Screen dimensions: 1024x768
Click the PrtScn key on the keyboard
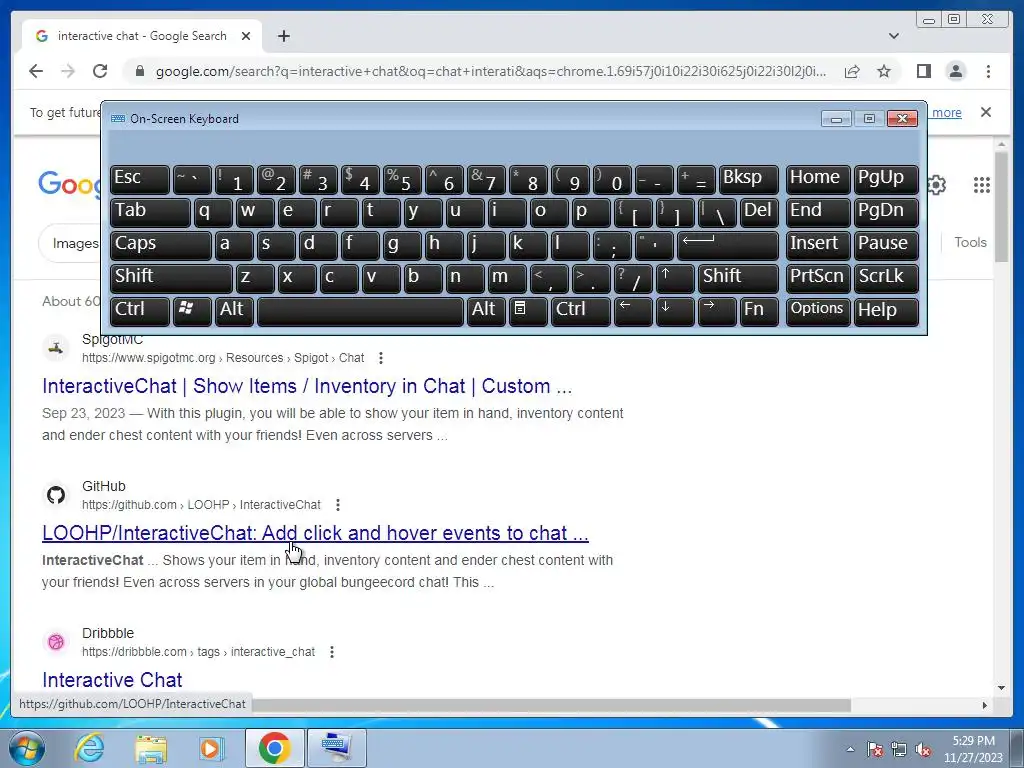coord(818,278)
